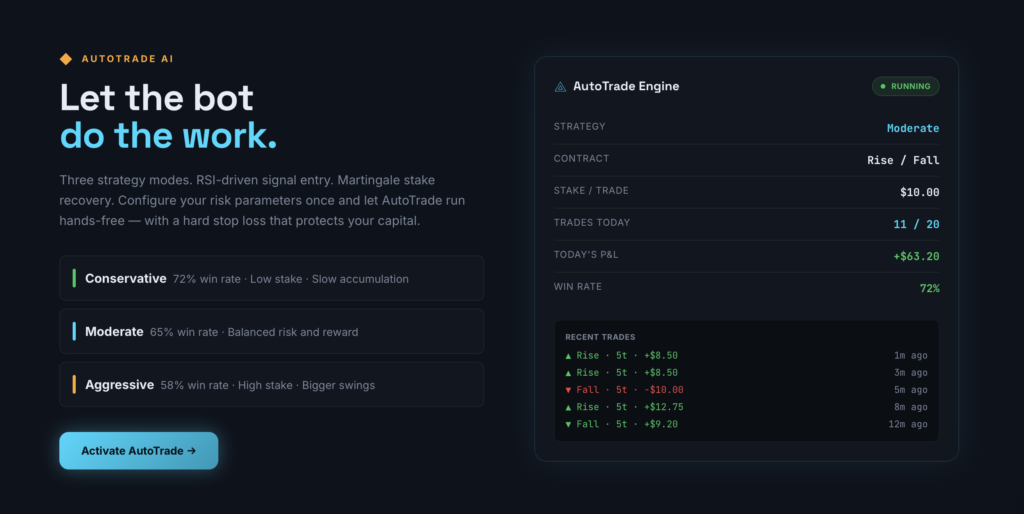This screenshot has width=1024, height=514.
Task: Click the RECENT TRADES heading
Action: click(x=600, y=337)
